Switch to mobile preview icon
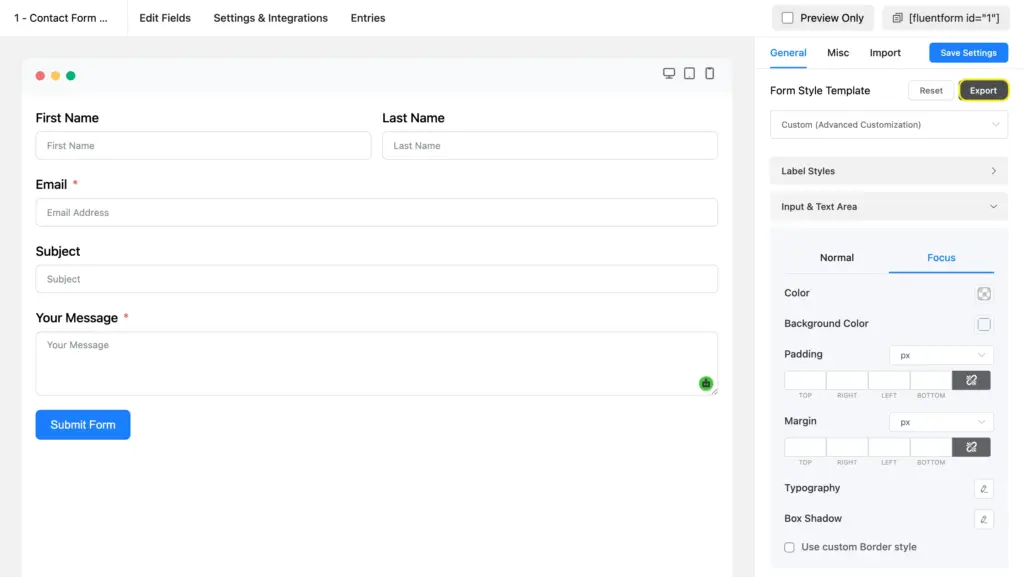The width and height of the screenshot is (1024, 577). [x=709, y=73]
